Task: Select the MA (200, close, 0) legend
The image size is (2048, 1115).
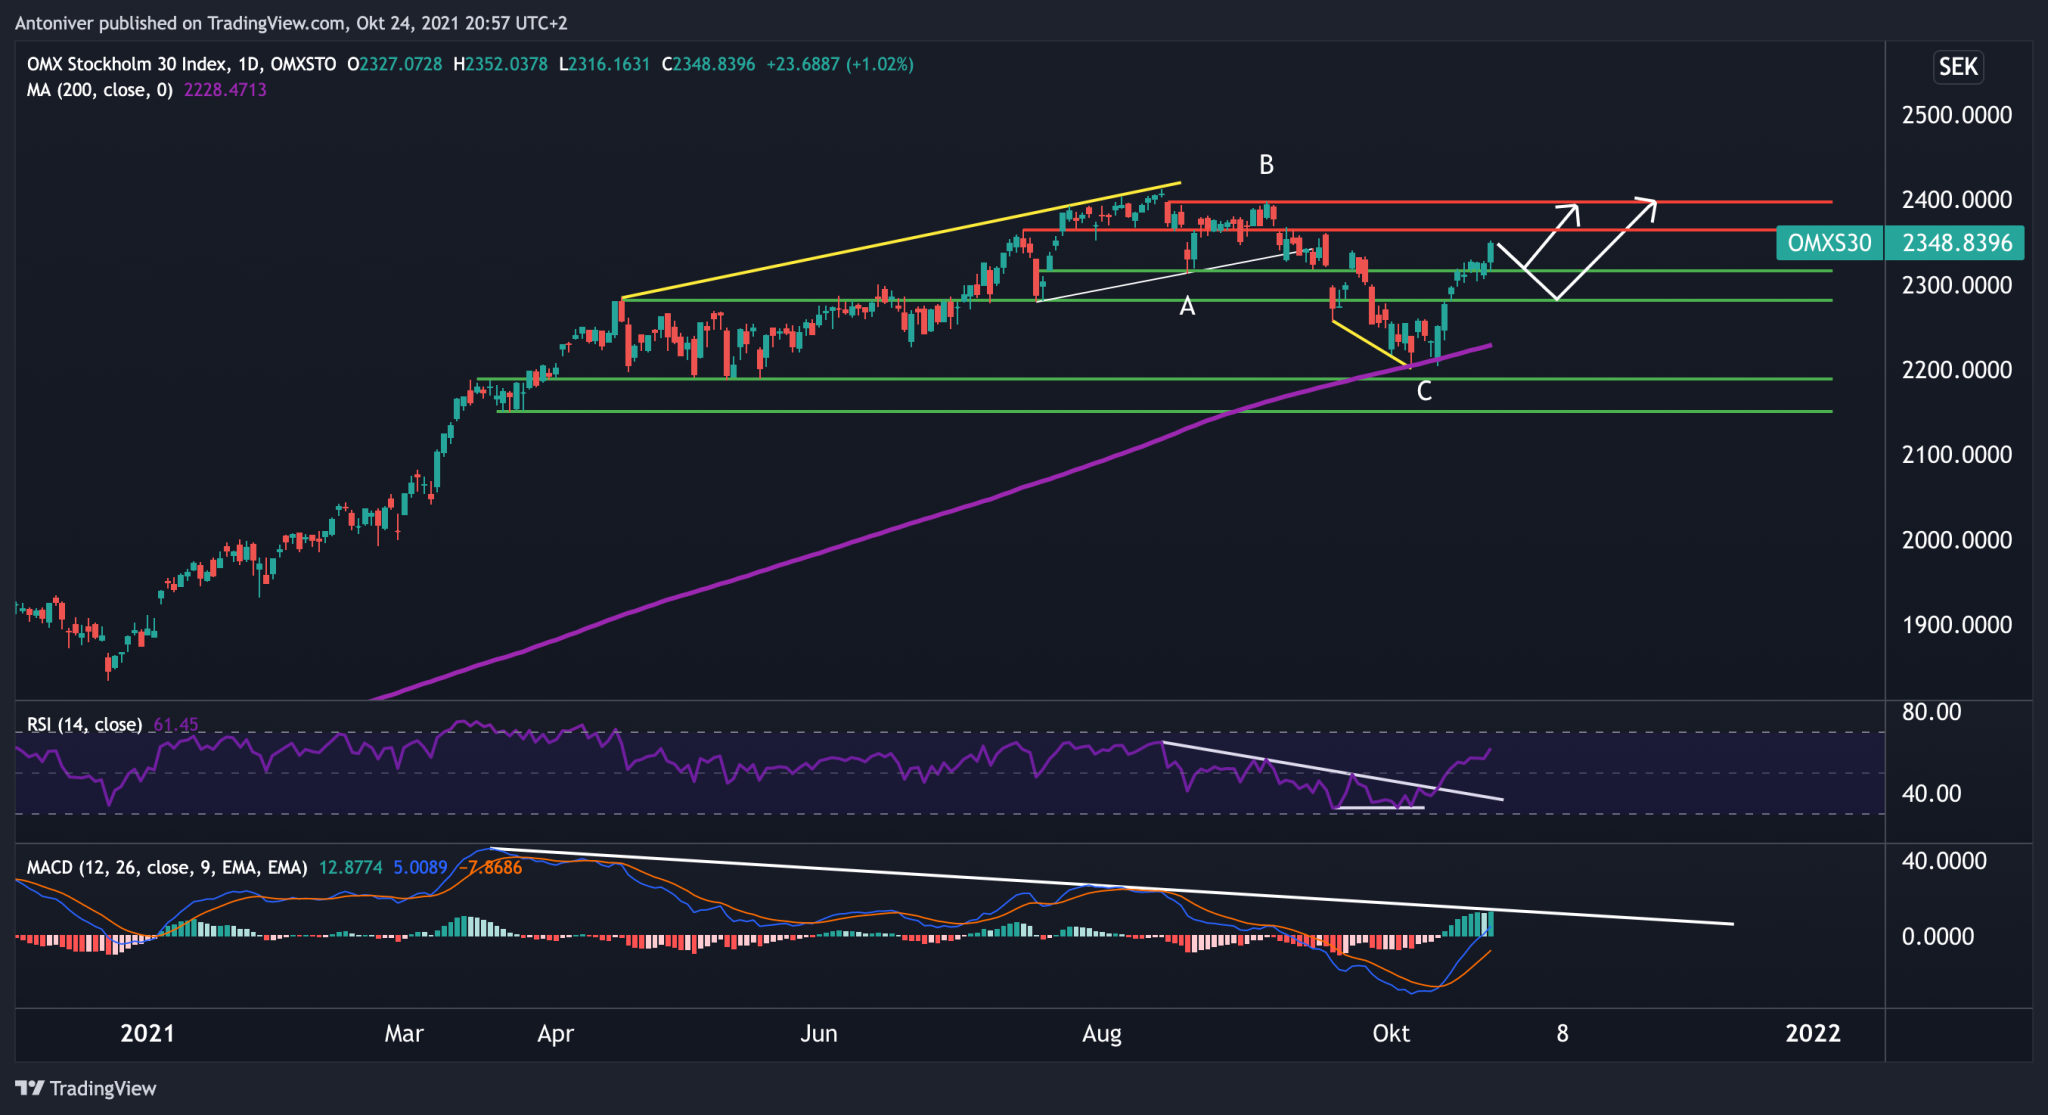Action: (x=99, y=90)
